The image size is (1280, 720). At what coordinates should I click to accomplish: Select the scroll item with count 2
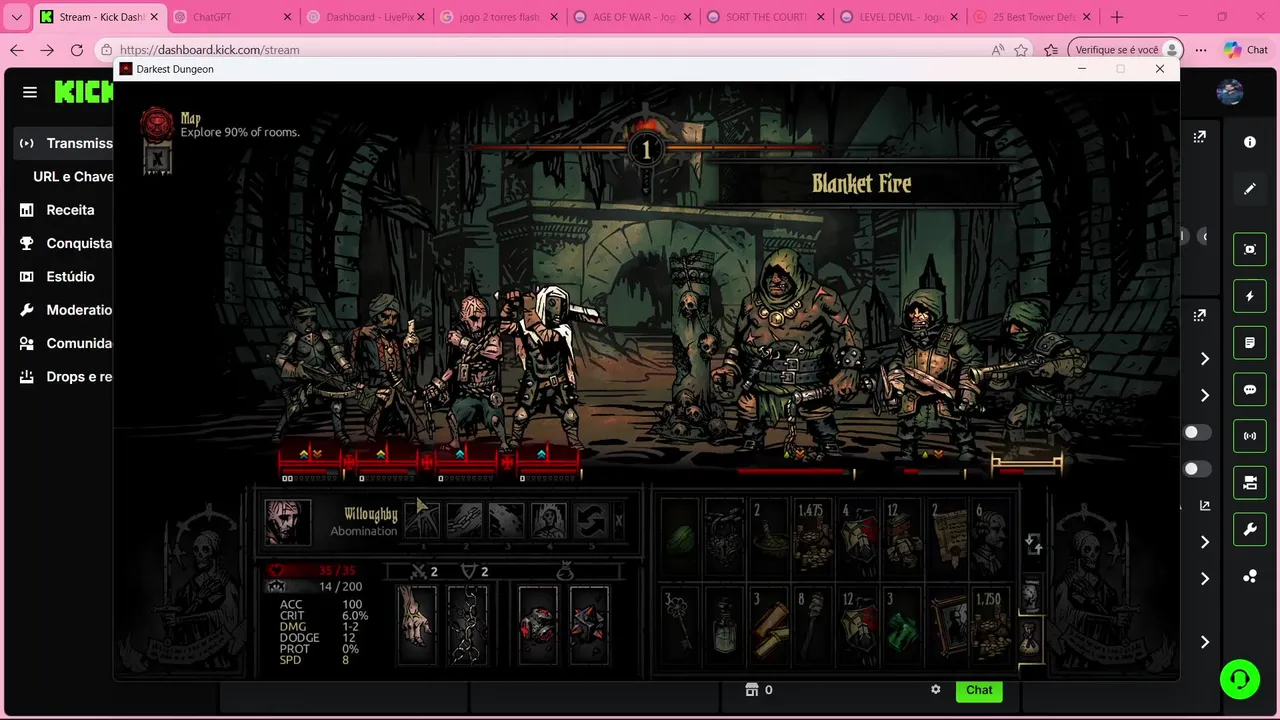point(947,538)
